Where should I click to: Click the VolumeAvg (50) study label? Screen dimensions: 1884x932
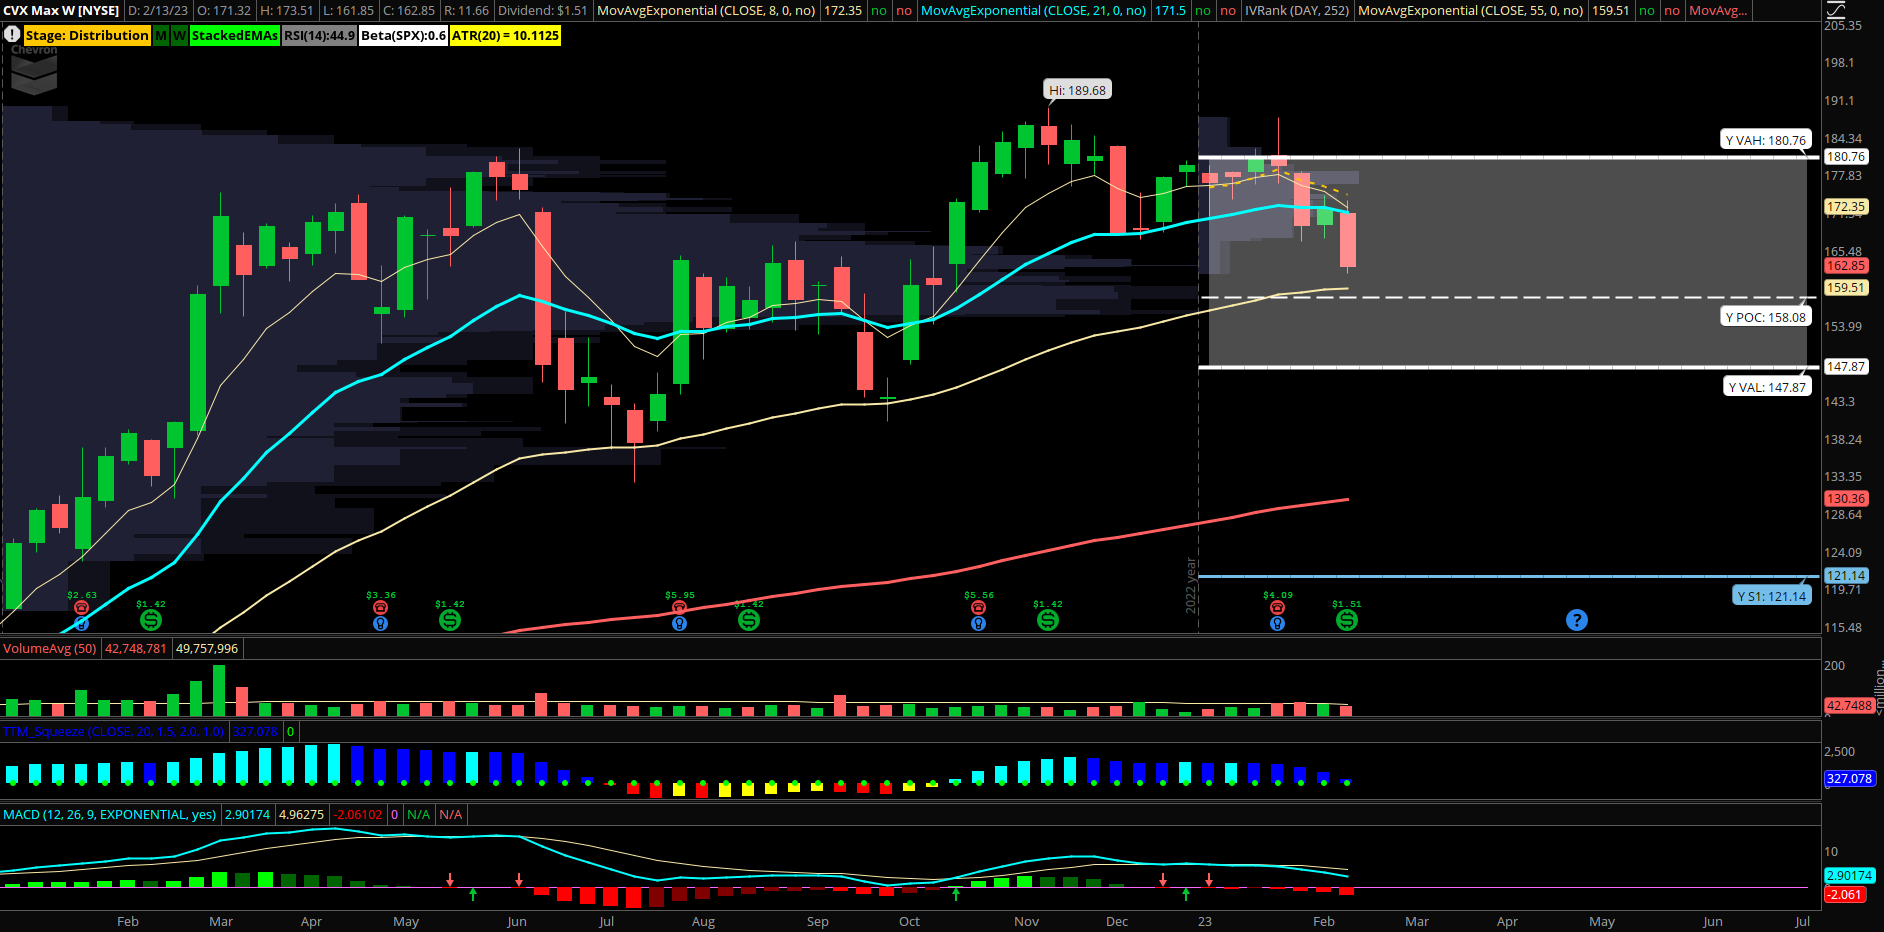pyautogui.click(x=50, y=648)
